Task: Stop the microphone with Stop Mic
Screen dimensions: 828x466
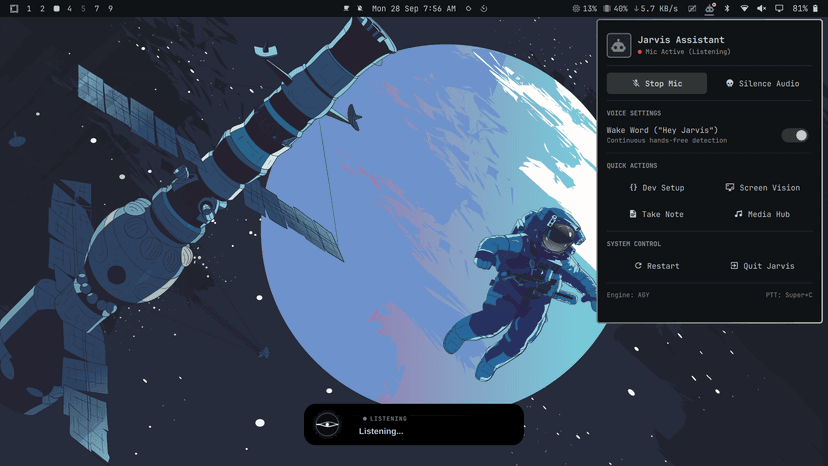Action: [656, 83]
